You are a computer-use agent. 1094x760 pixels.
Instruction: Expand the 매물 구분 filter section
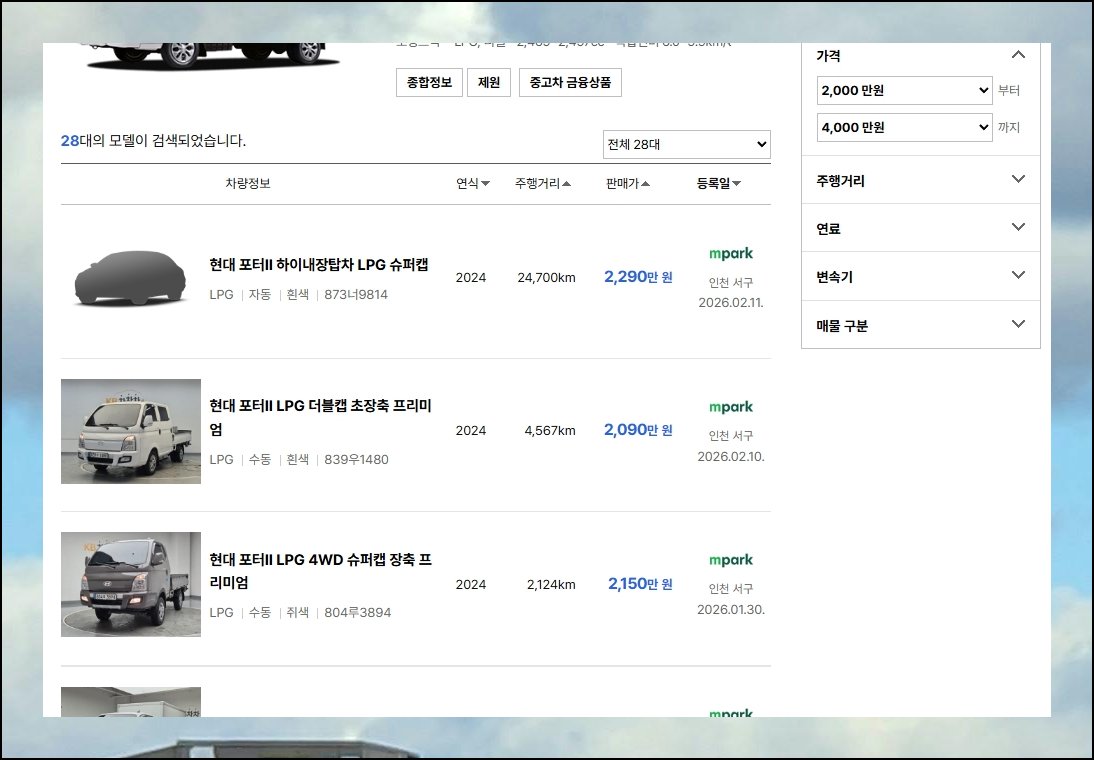coord(920,325)
